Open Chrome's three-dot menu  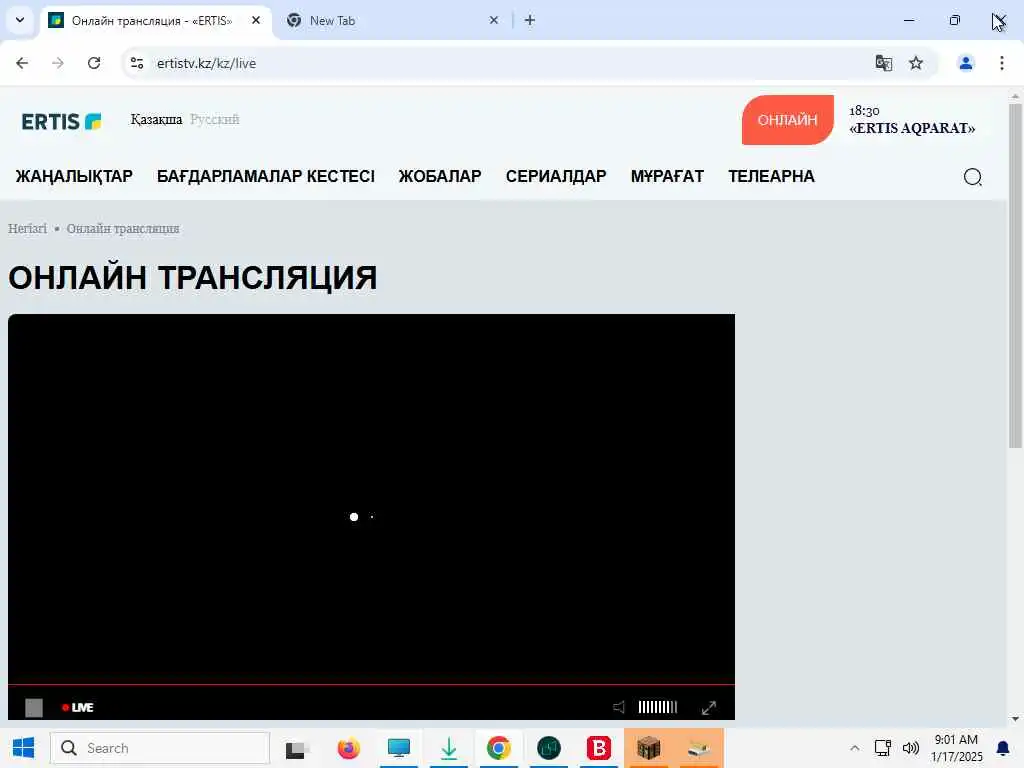pyautogui.click(x=1002, y=63)
